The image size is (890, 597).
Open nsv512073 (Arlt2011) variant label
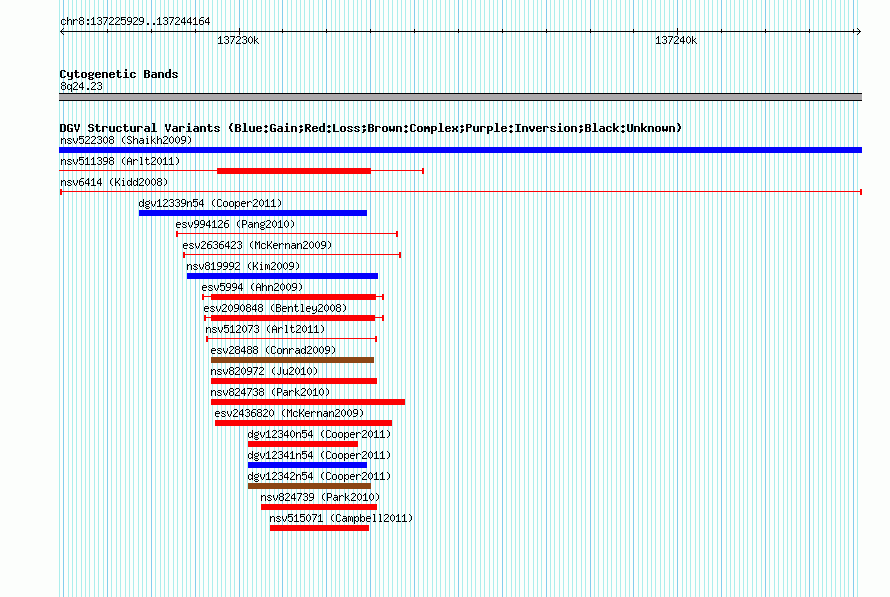pyautogui.click(x=265, y=329)
